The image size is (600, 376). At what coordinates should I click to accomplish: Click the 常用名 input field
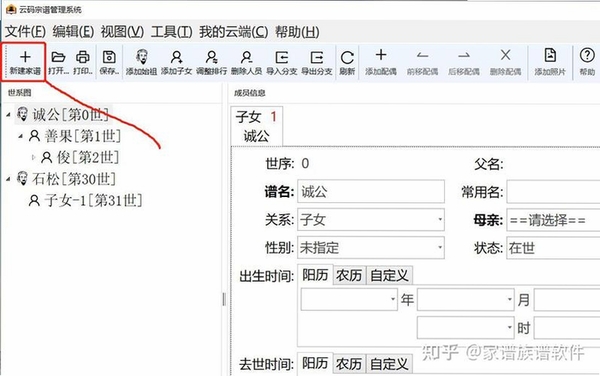553,191
